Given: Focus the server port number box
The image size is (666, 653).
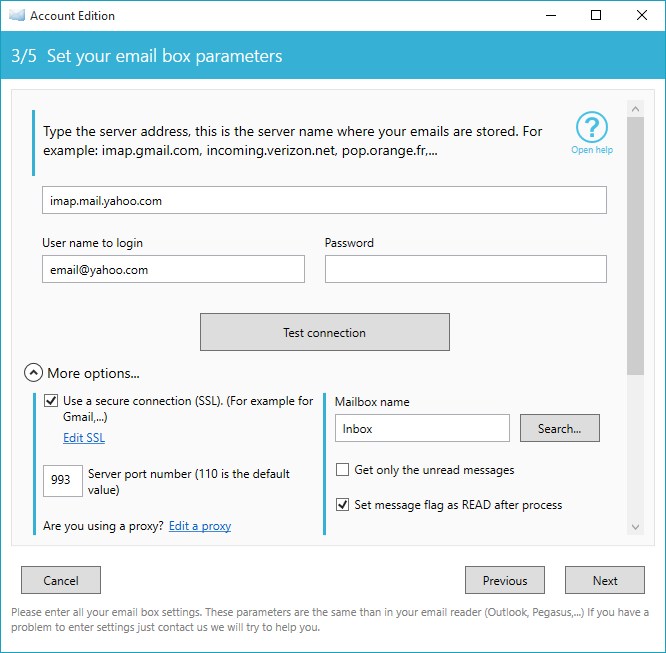Looking at the screenshot, I should pyautogui.click(x=63, y=481).
